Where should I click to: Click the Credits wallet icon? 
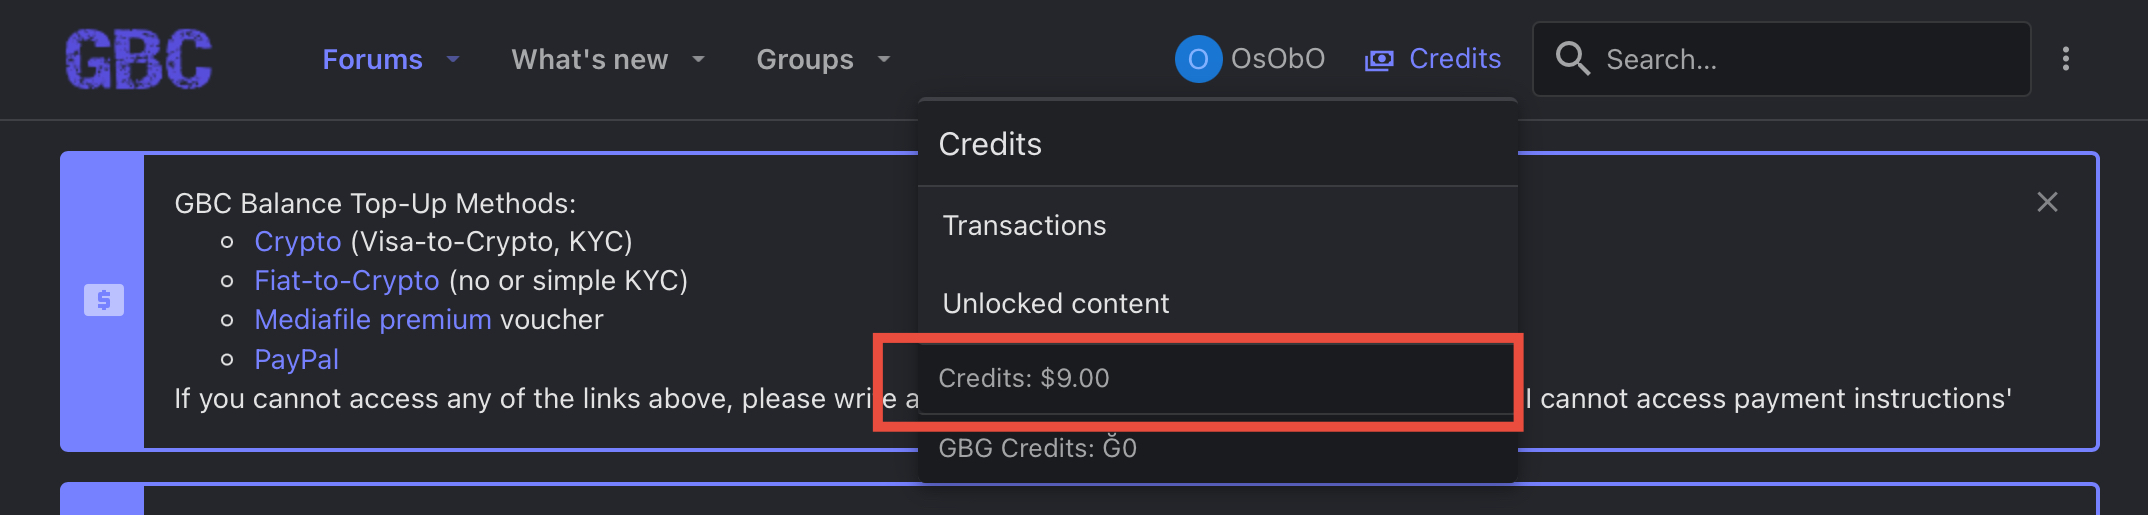click(x=1379, y=60)
